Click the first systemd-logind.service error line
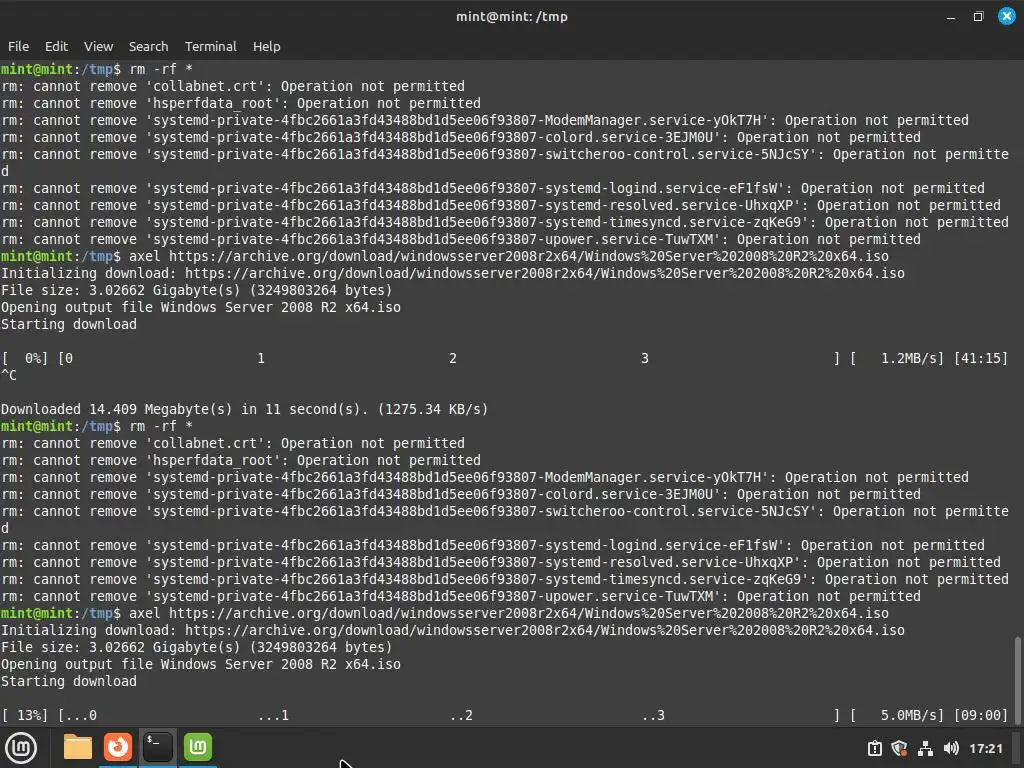The height and width of the screenshot is (768, 1024). click(x=492, y=188)
